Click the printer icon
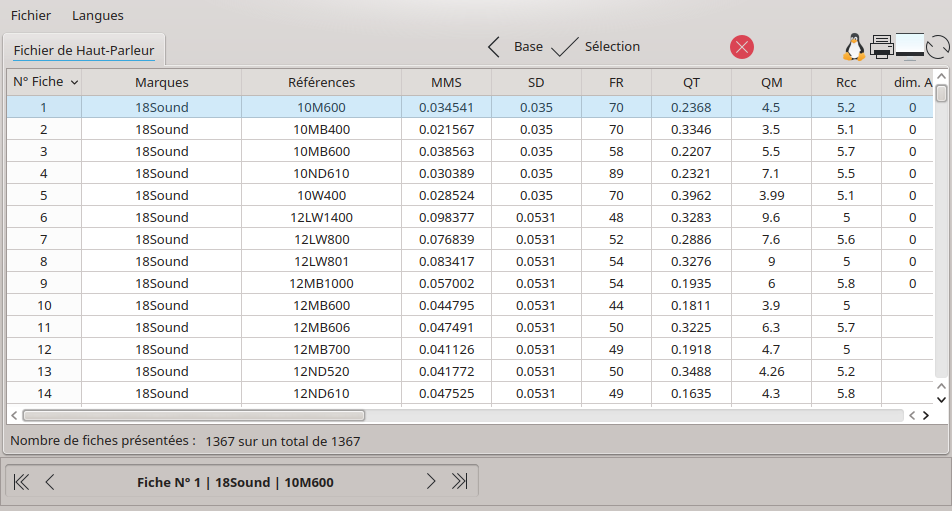Image resolution: width=952 pixels, height=511 pixels. [x=882, y=47]
